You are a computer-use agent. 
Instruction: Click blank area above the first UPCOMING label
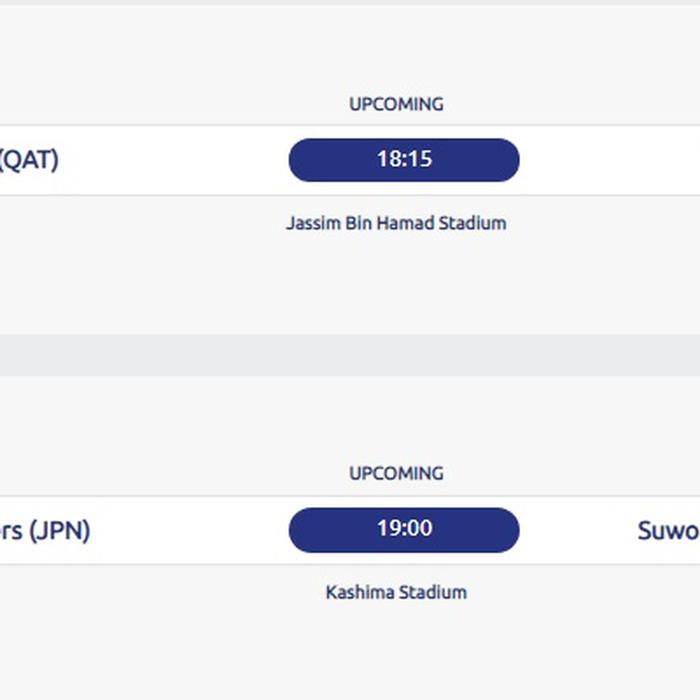396,50
